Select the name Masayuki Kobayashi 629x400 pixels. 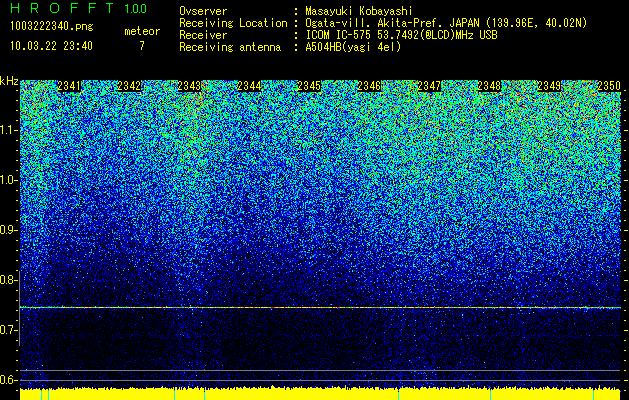[358, 11]
